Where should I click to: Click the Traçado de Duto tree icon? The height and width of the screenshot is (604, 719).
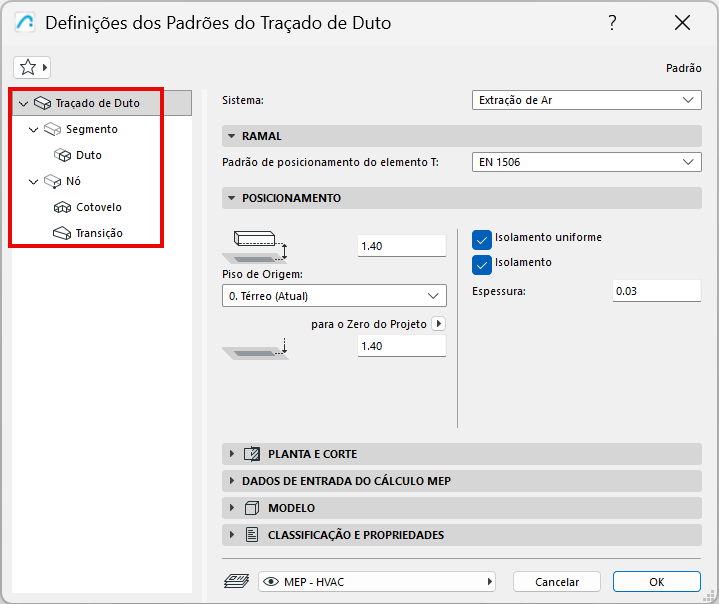[x=43, y=103]
